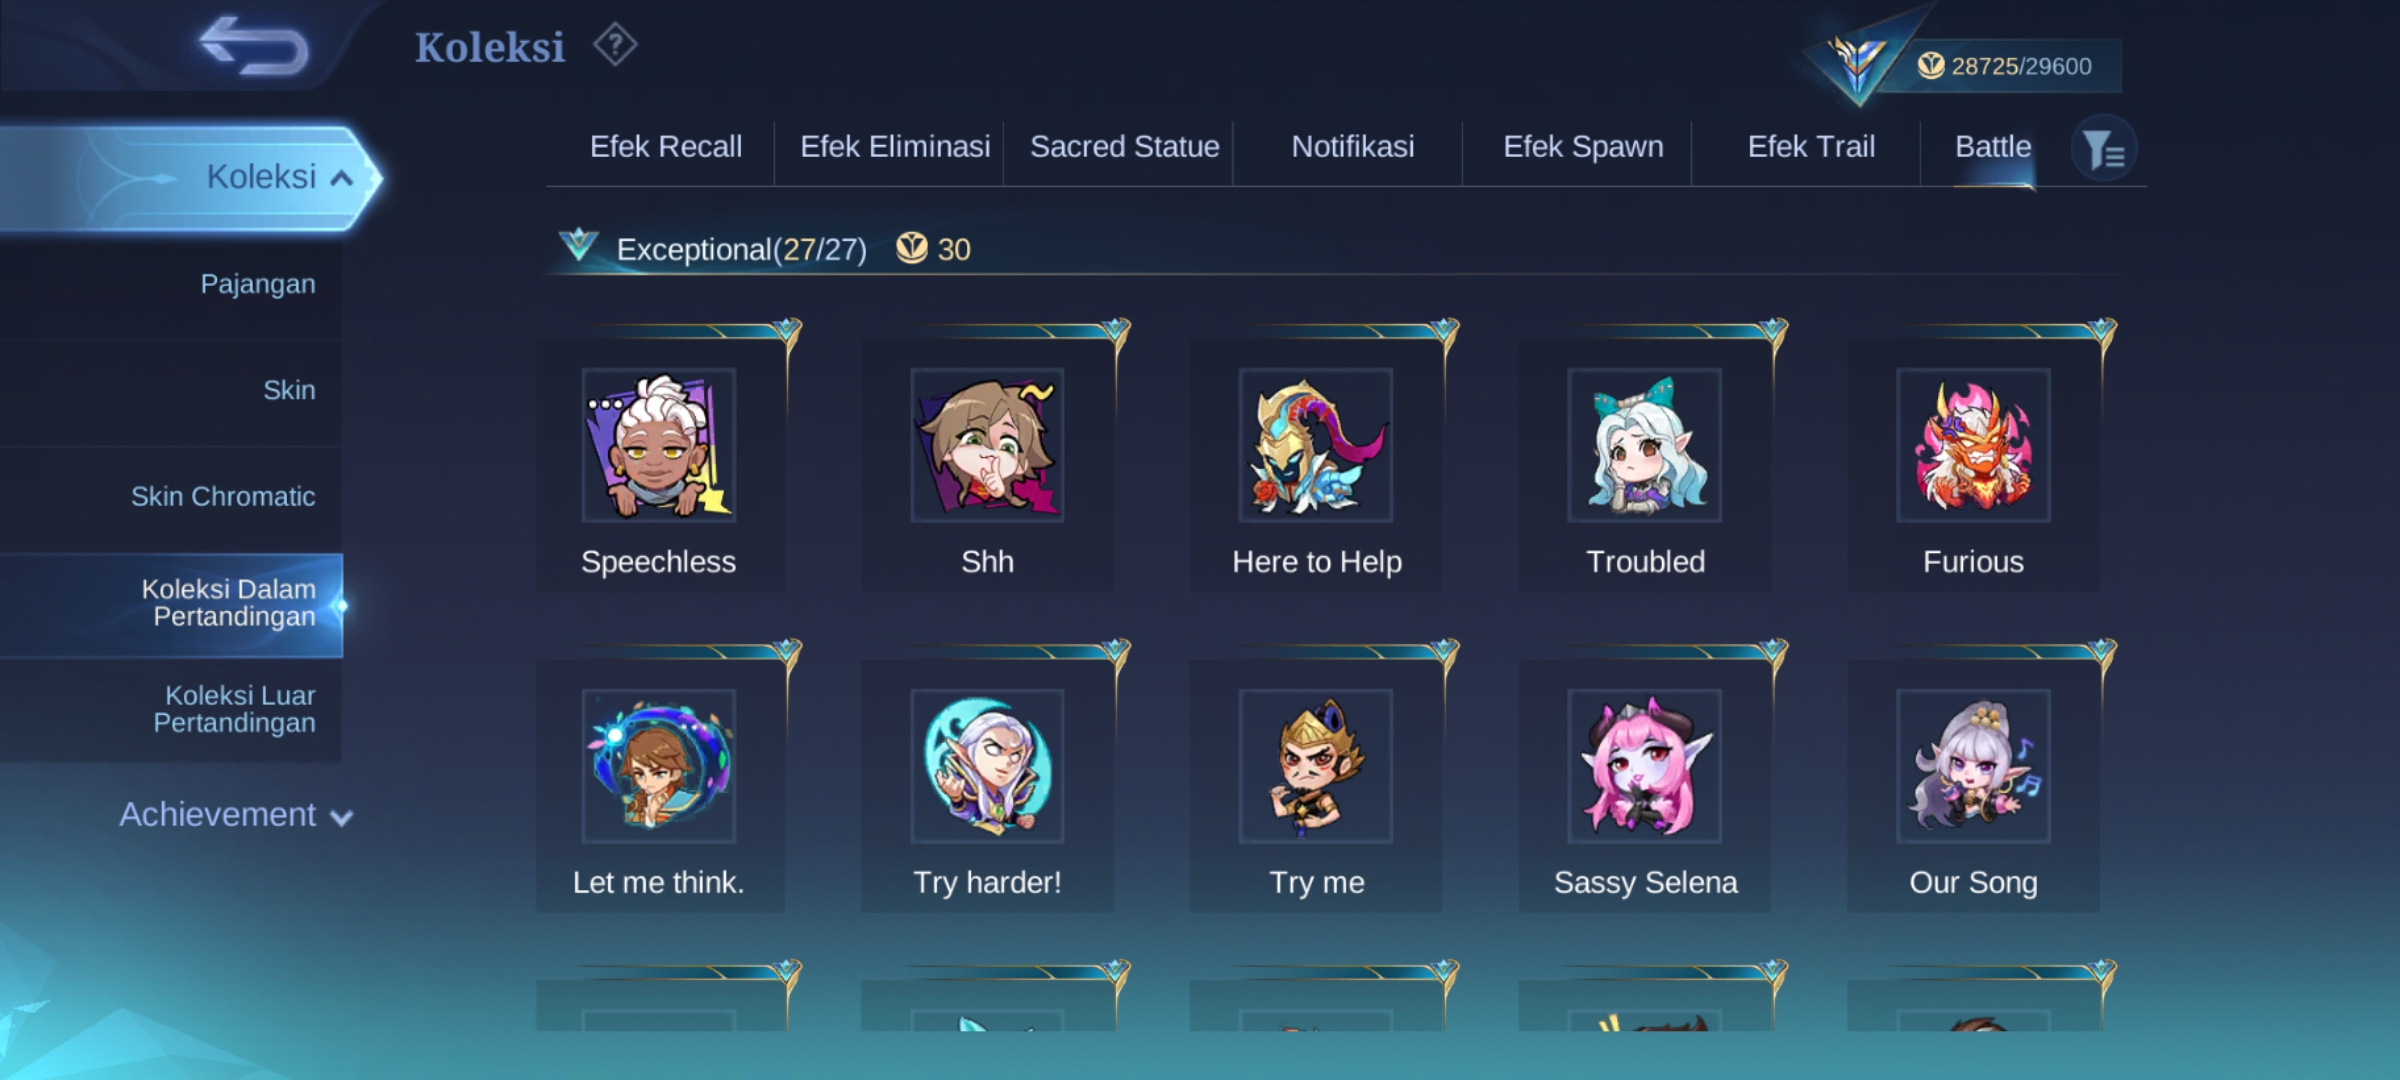This screenshot has height=1080, width=2400.
Task: Open the filter list icon
Action: click(2103, 150)
